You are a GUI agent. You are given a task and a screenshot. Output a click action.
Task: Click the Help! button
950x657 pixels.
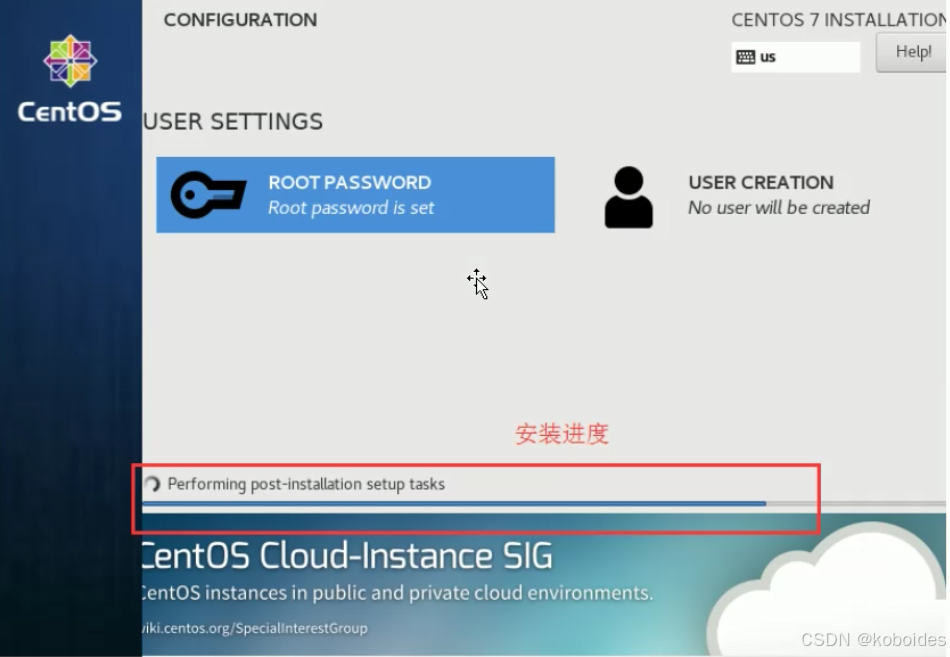pyautogui.click(x=912, y=52)
